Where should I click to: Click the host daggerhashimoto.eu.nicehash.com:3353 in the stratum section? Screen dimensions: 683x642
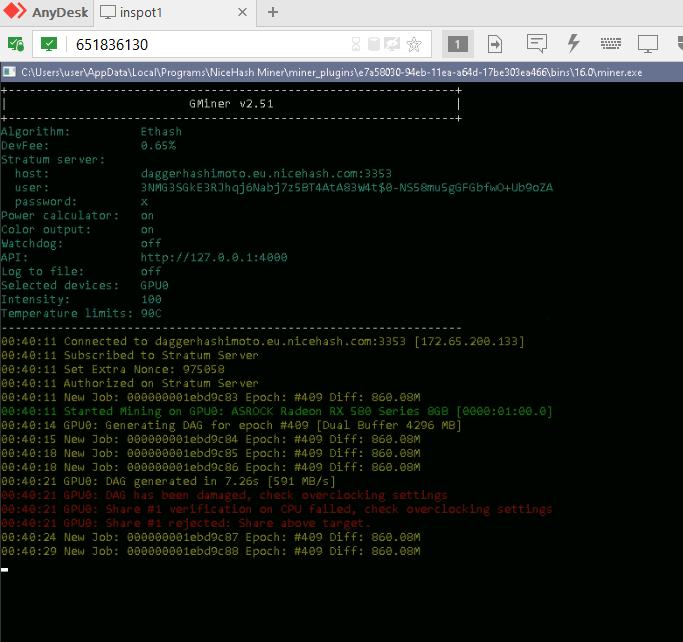266,173
